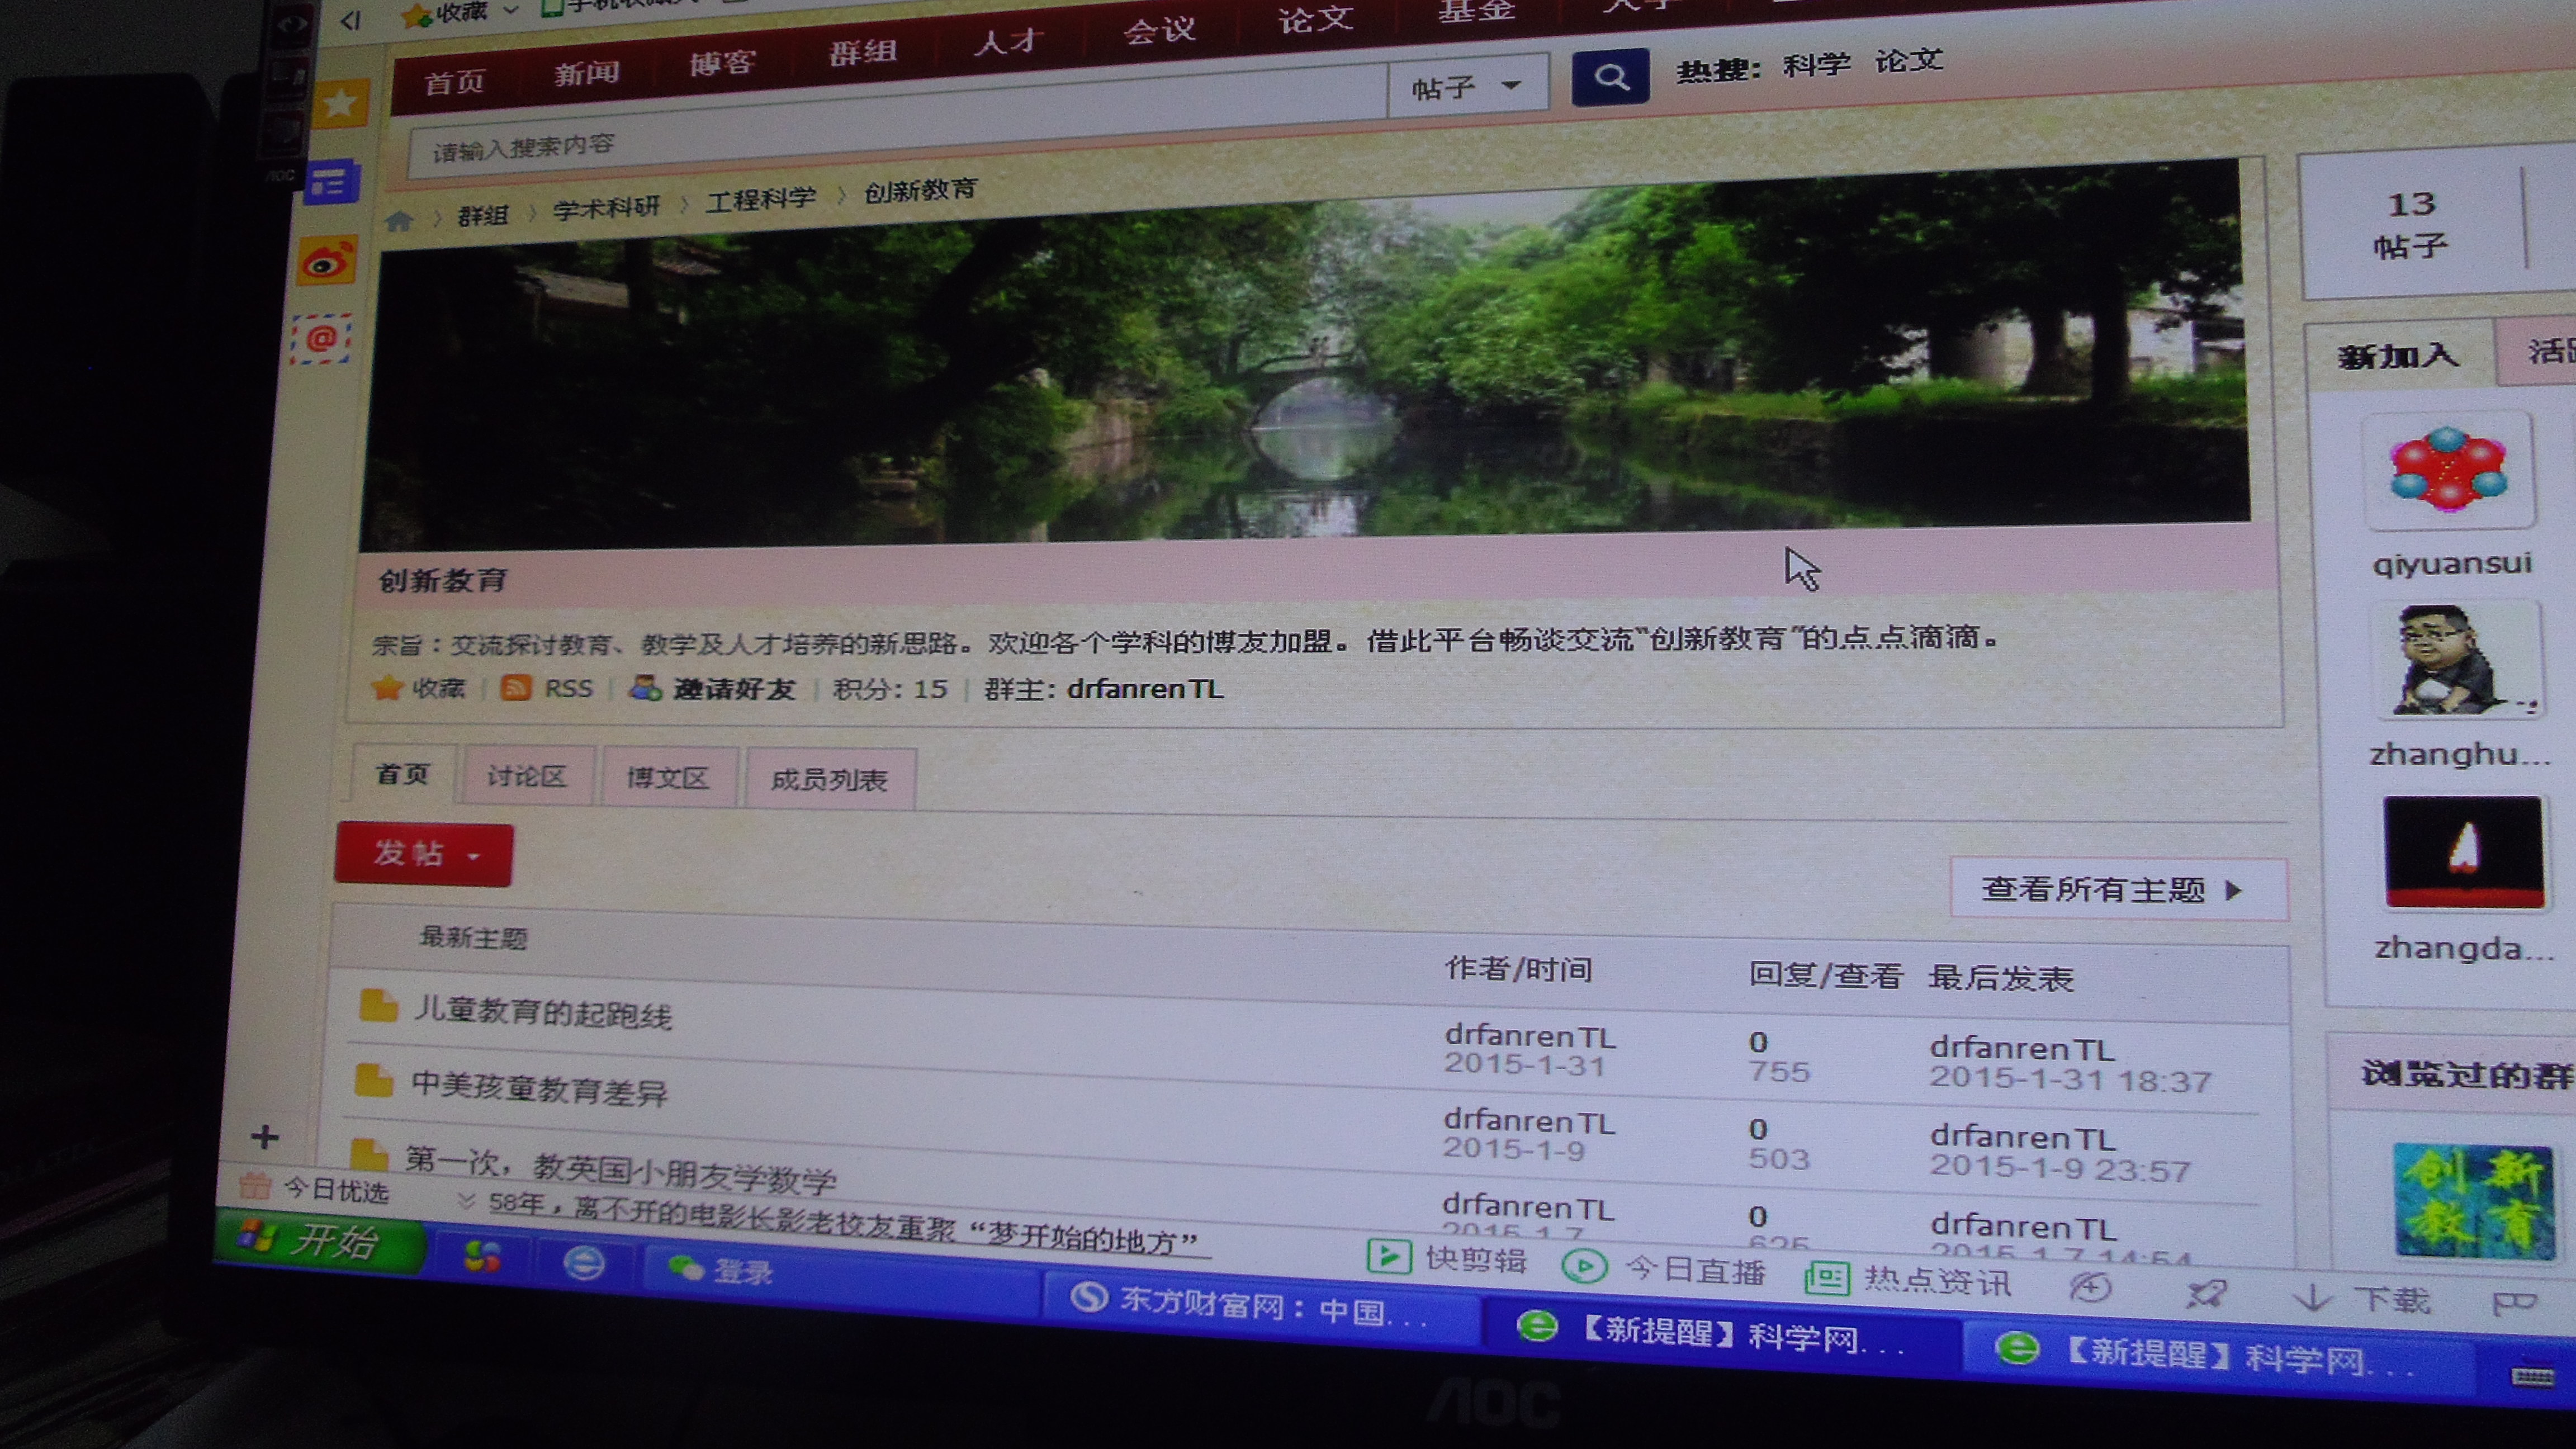Open folder icon for 中美孩童教育差异
Screen dimensions: 2576x1449
(374, 1080)
